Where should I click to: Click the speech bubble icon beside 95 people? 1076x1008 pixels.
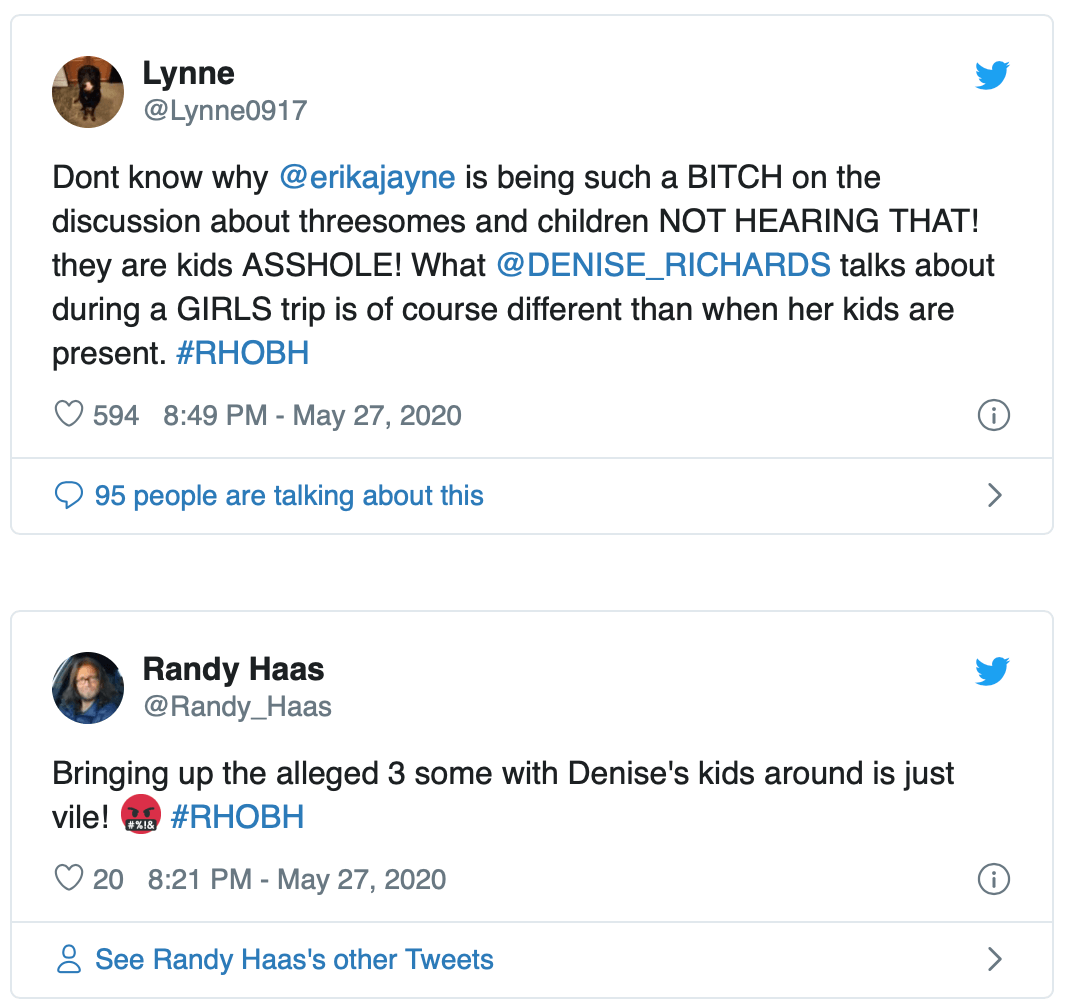[68, 495]
